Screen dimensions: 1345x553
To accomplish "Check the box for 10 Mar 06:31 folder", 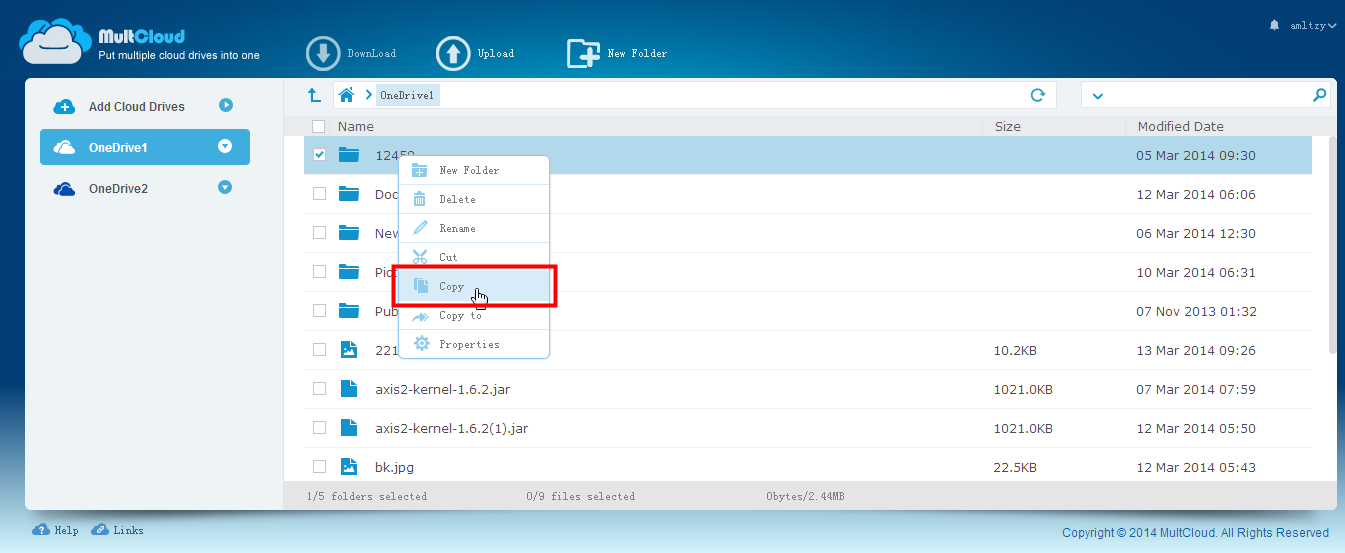I will click(319, 272).
